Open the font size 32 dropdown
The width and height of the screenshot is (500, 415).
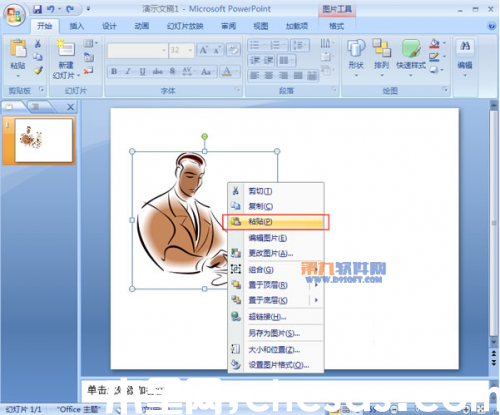click(x=190, y=51)
